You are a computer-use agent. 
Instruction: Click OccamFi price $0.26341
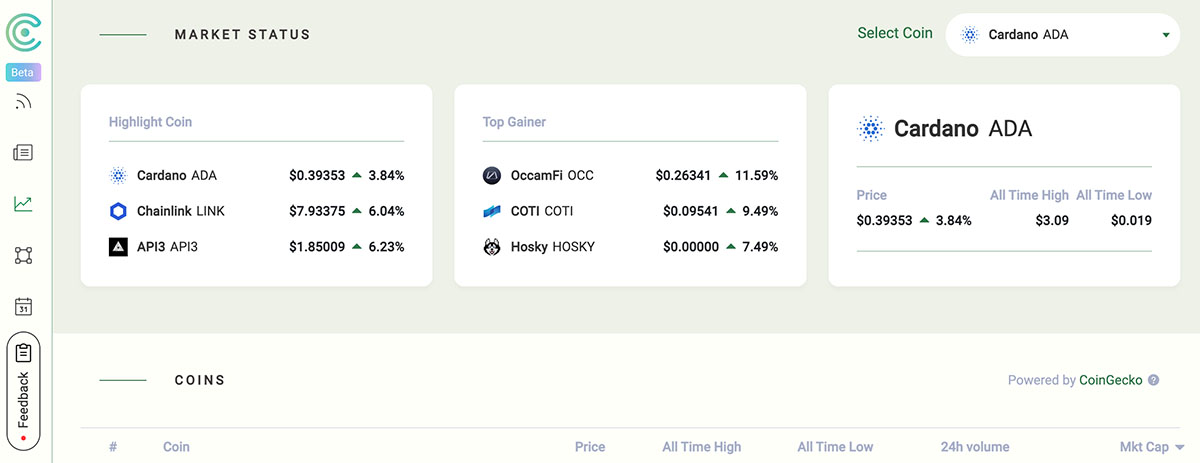click(684, 176)
